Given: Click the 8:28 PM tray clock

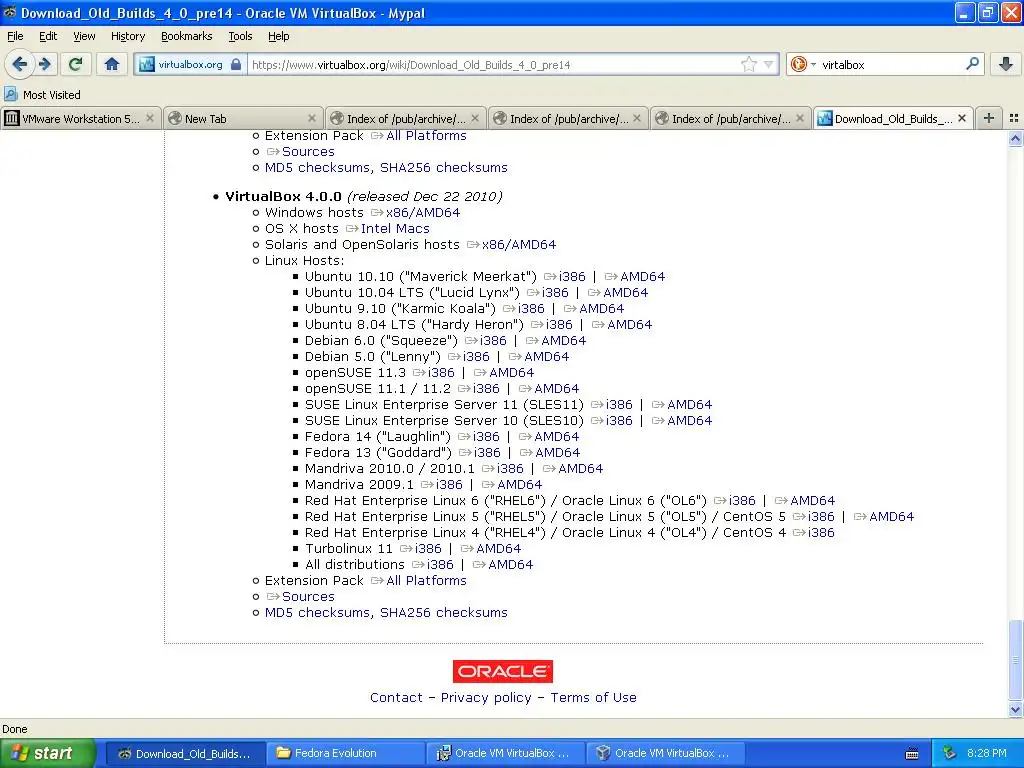Looking at the screenshot, I should pyautogui.click(x=987, y=754).
